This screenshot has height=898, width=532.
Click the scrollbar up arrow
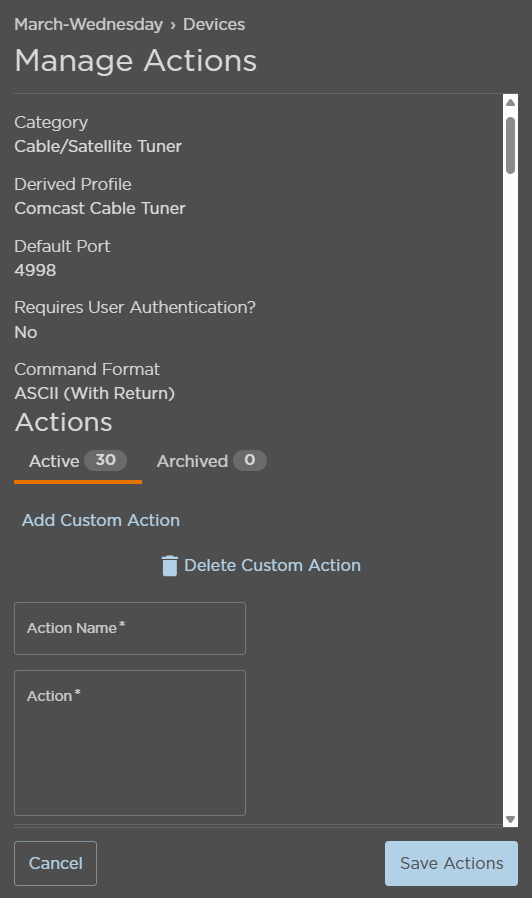[510, 103]
